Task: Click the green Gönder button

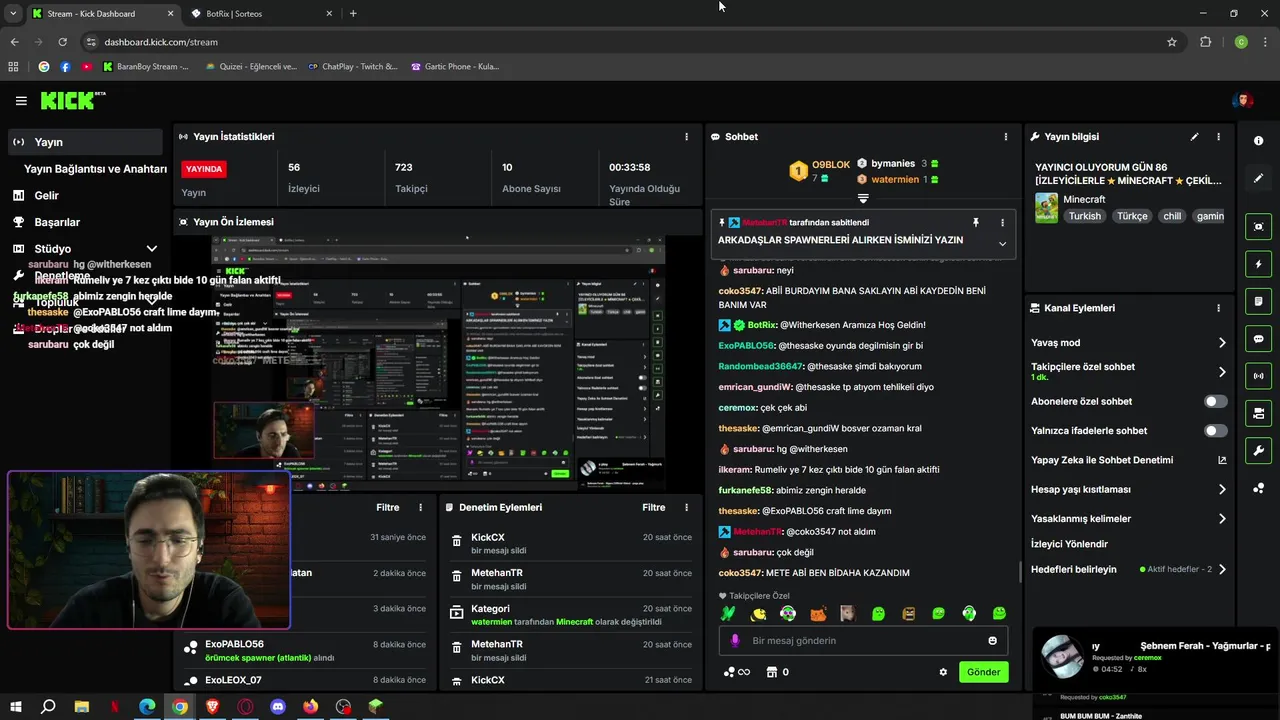Action: click(x=983, y=672)
